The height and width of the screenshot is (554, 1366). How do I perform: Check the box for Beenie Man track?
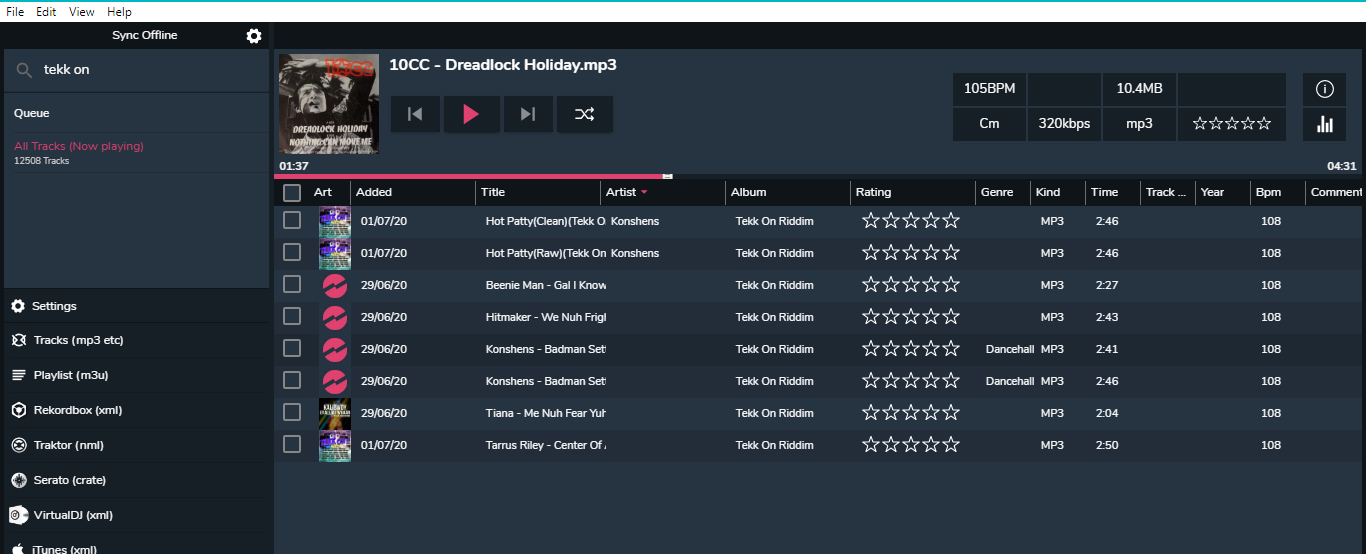click(x=292, y=284)
